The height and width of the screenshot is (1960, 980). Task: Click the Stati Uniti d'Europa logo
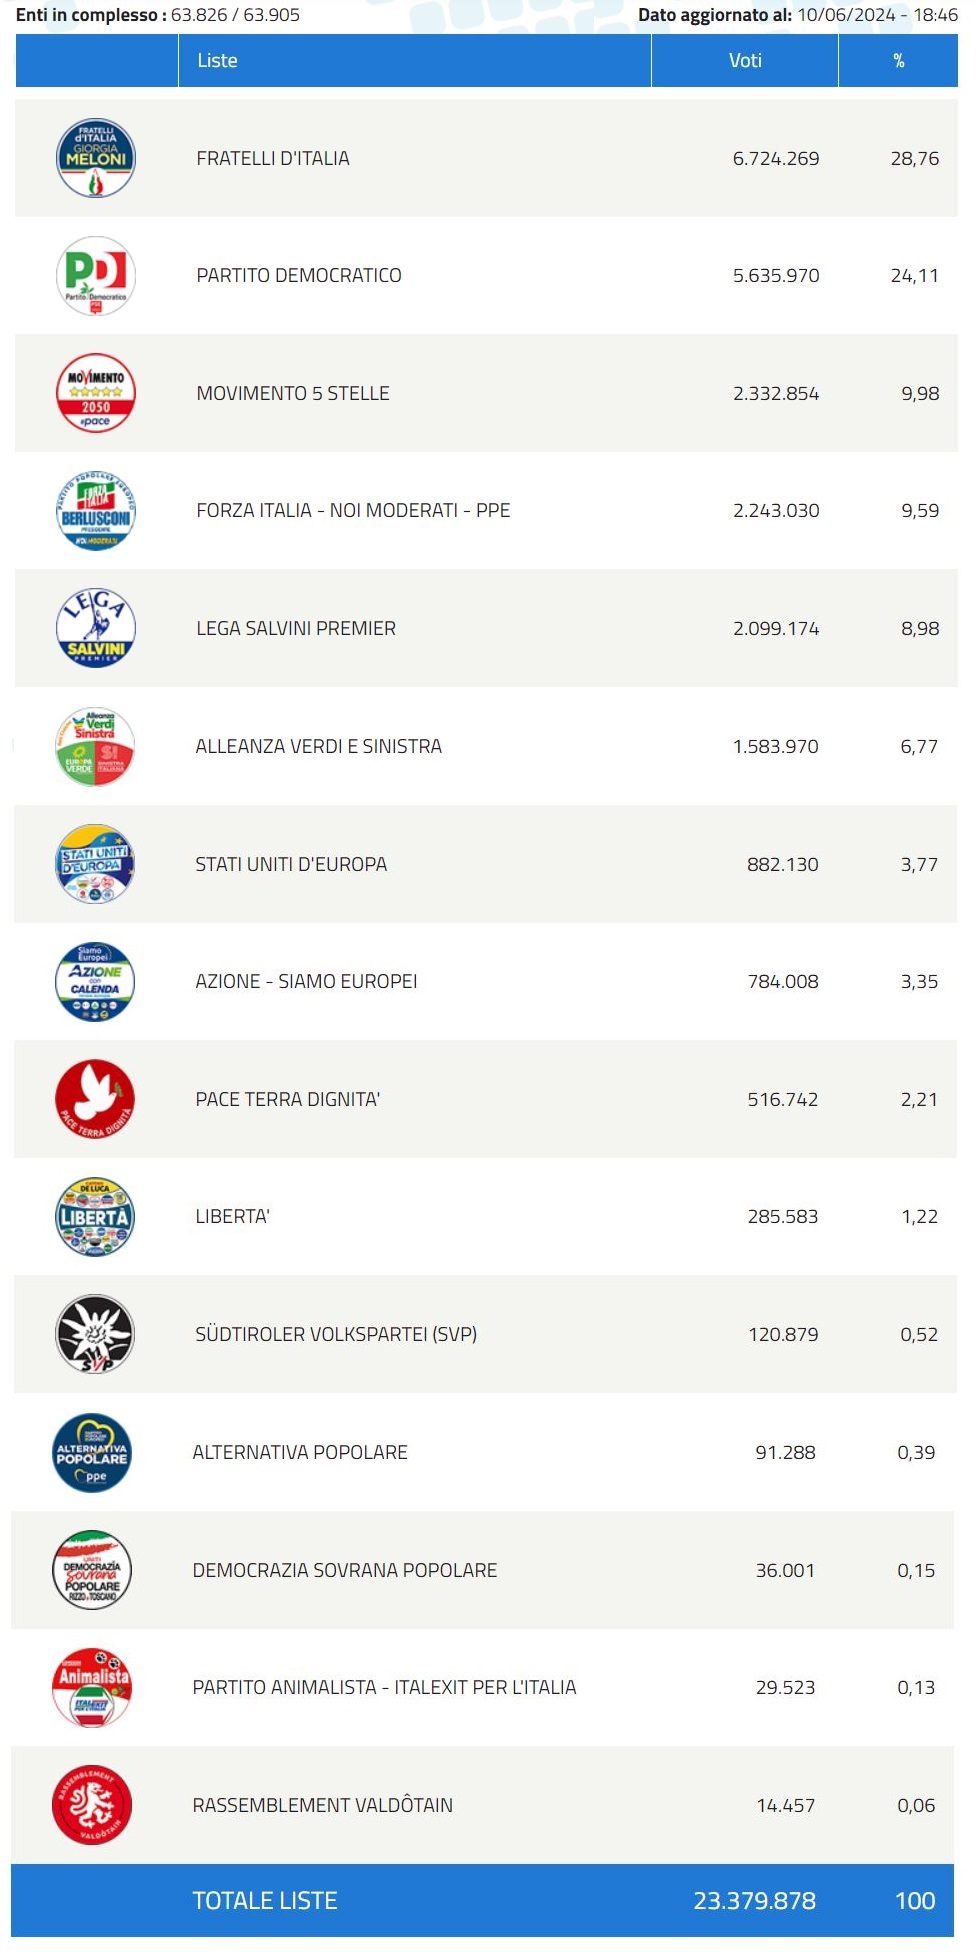(95, 864)
